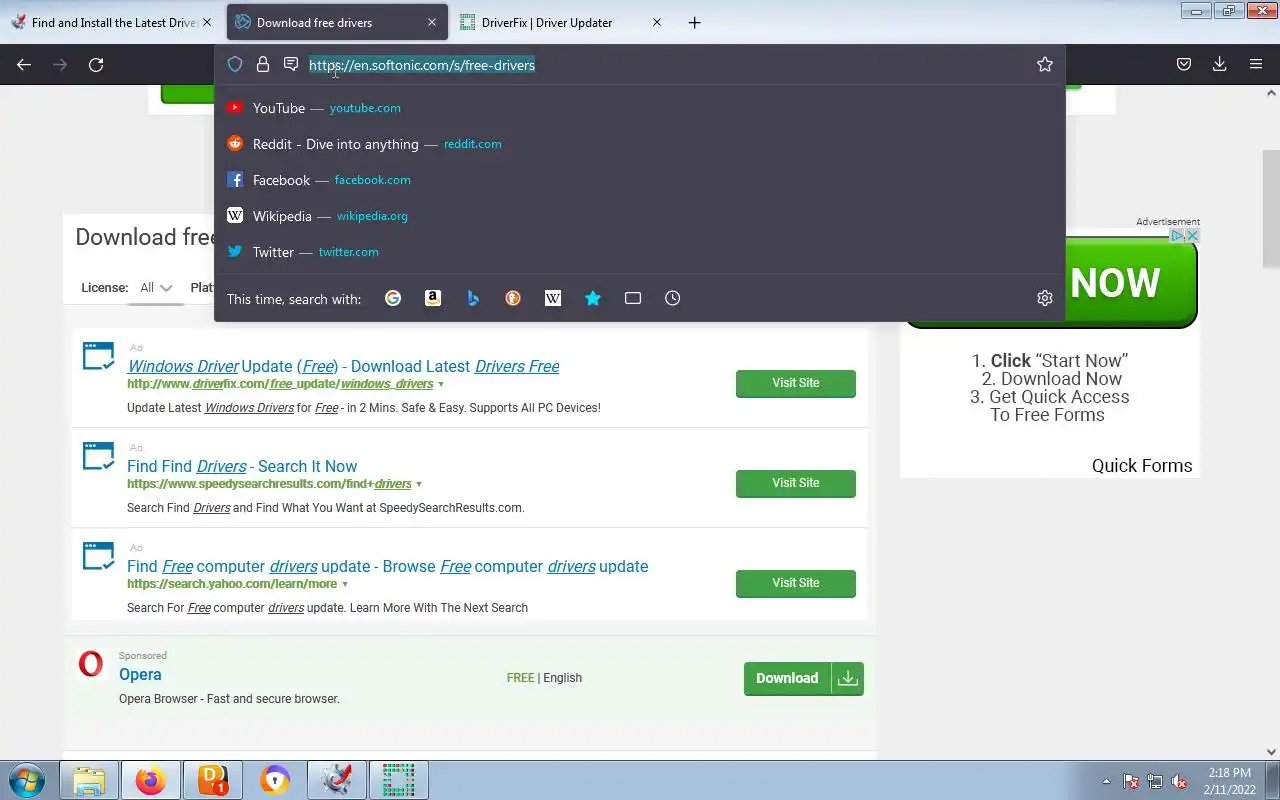Viewport: 1280px width, 800px height.
Task: Search open tabs using the tab icon
Action: tap(633, 298)
